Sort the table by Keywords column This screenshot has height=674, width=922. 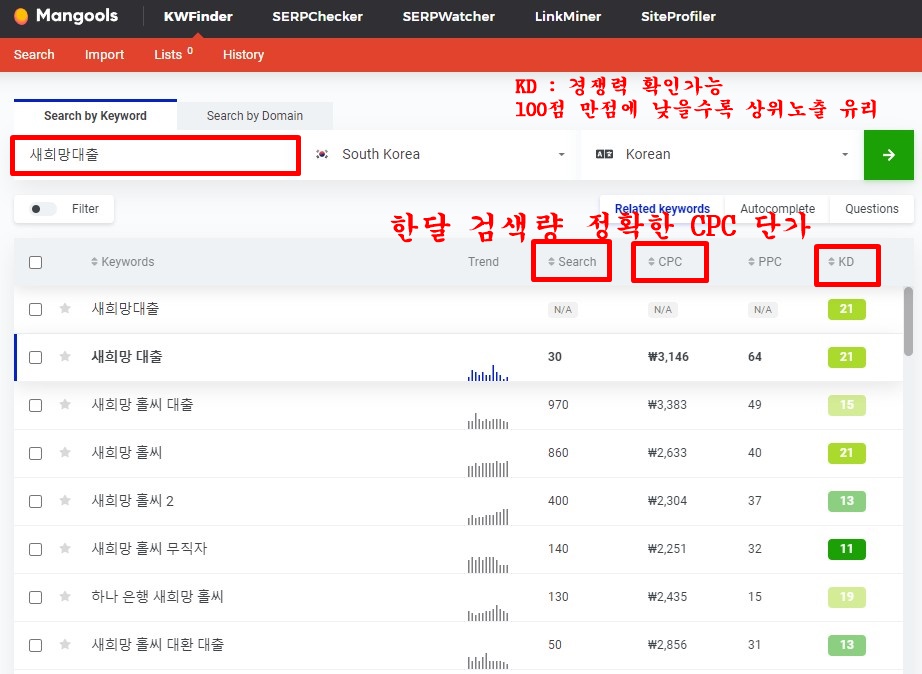click(x=122, y=262)
